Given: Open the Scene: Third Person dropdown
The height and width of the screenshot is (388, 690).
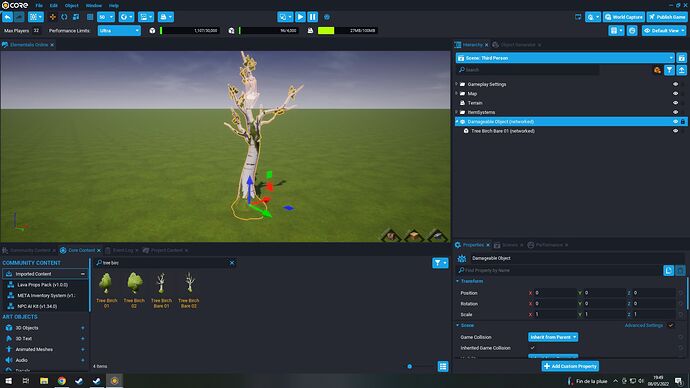Looking at the screenshot, I should [565, 58].
